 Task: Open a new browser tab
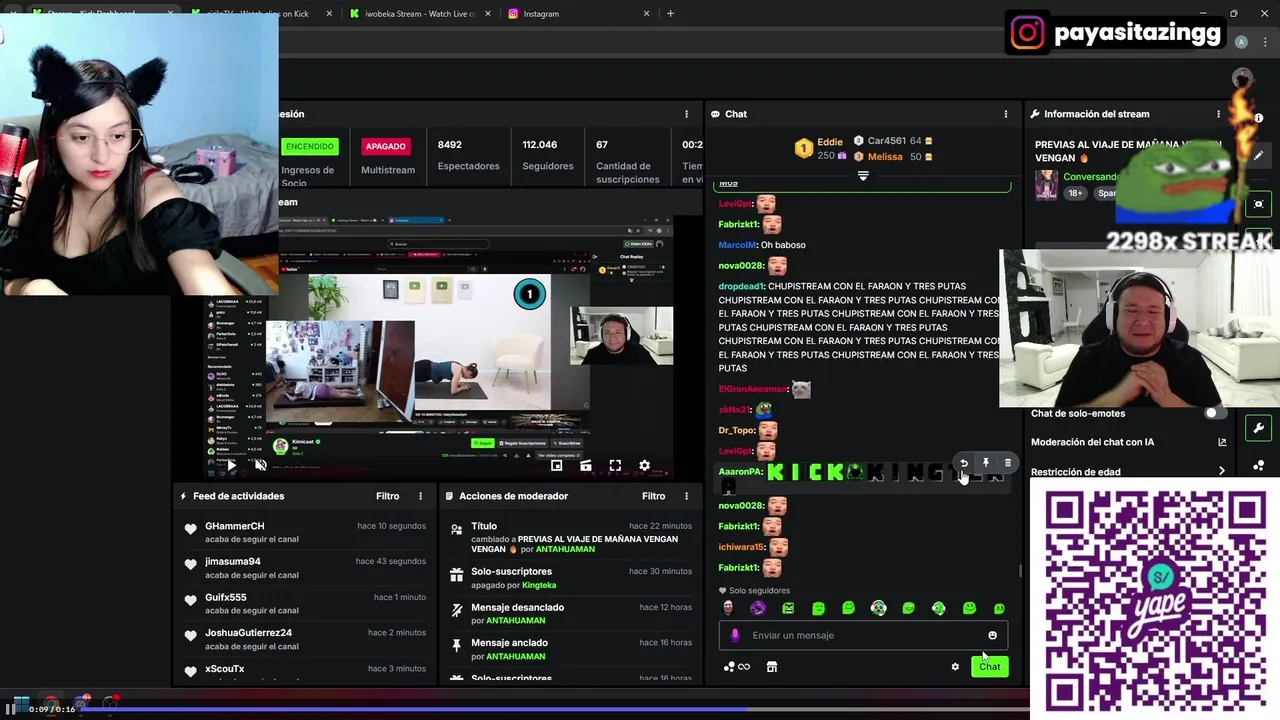[670, 14]
